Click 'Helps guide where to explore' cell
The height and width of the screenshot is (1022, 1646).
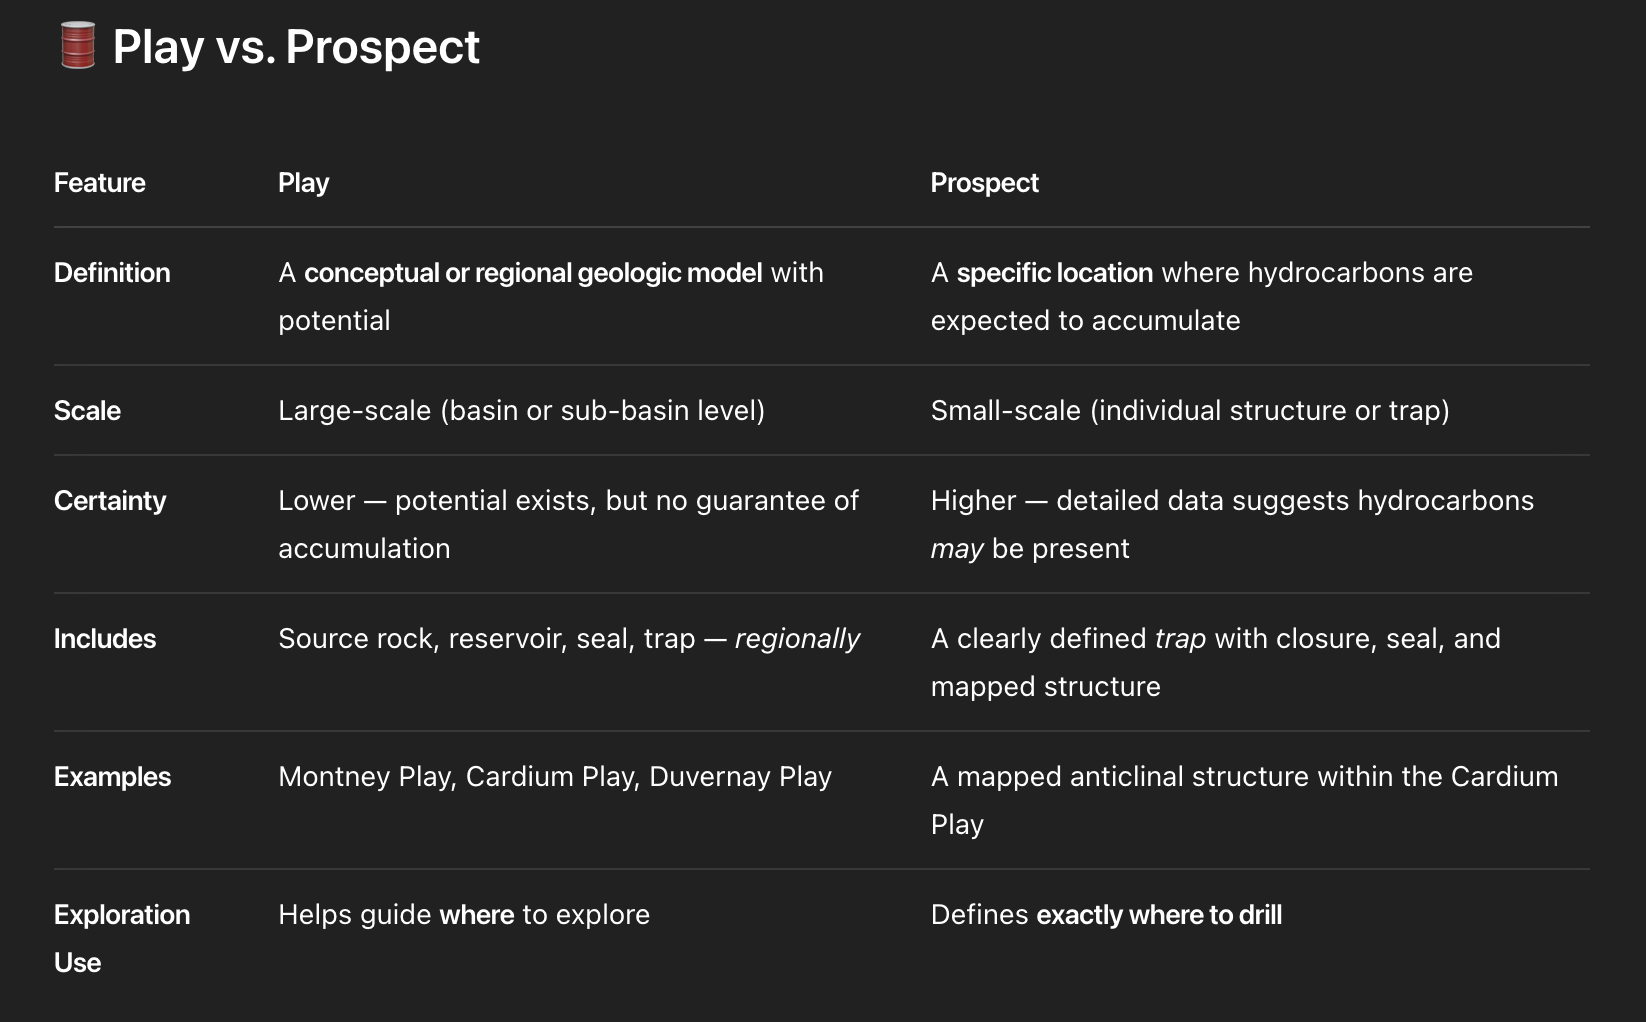point(464,915)
